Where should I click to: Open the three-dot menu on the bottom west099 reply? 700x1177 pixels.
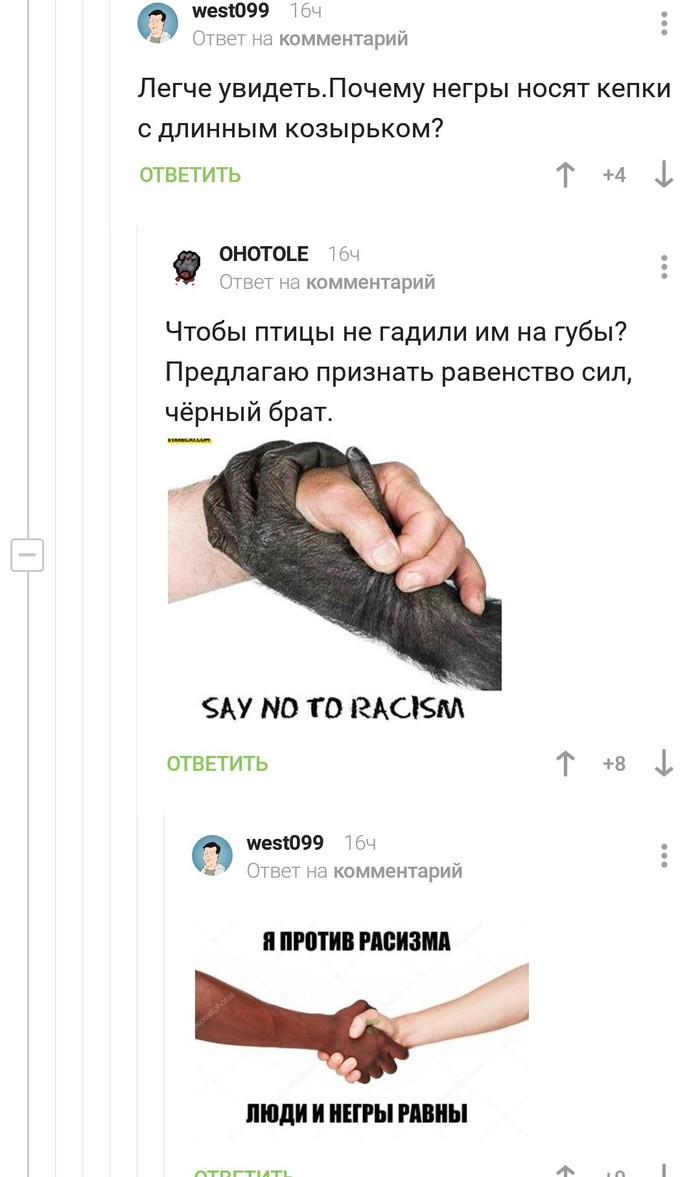[664, 856]
